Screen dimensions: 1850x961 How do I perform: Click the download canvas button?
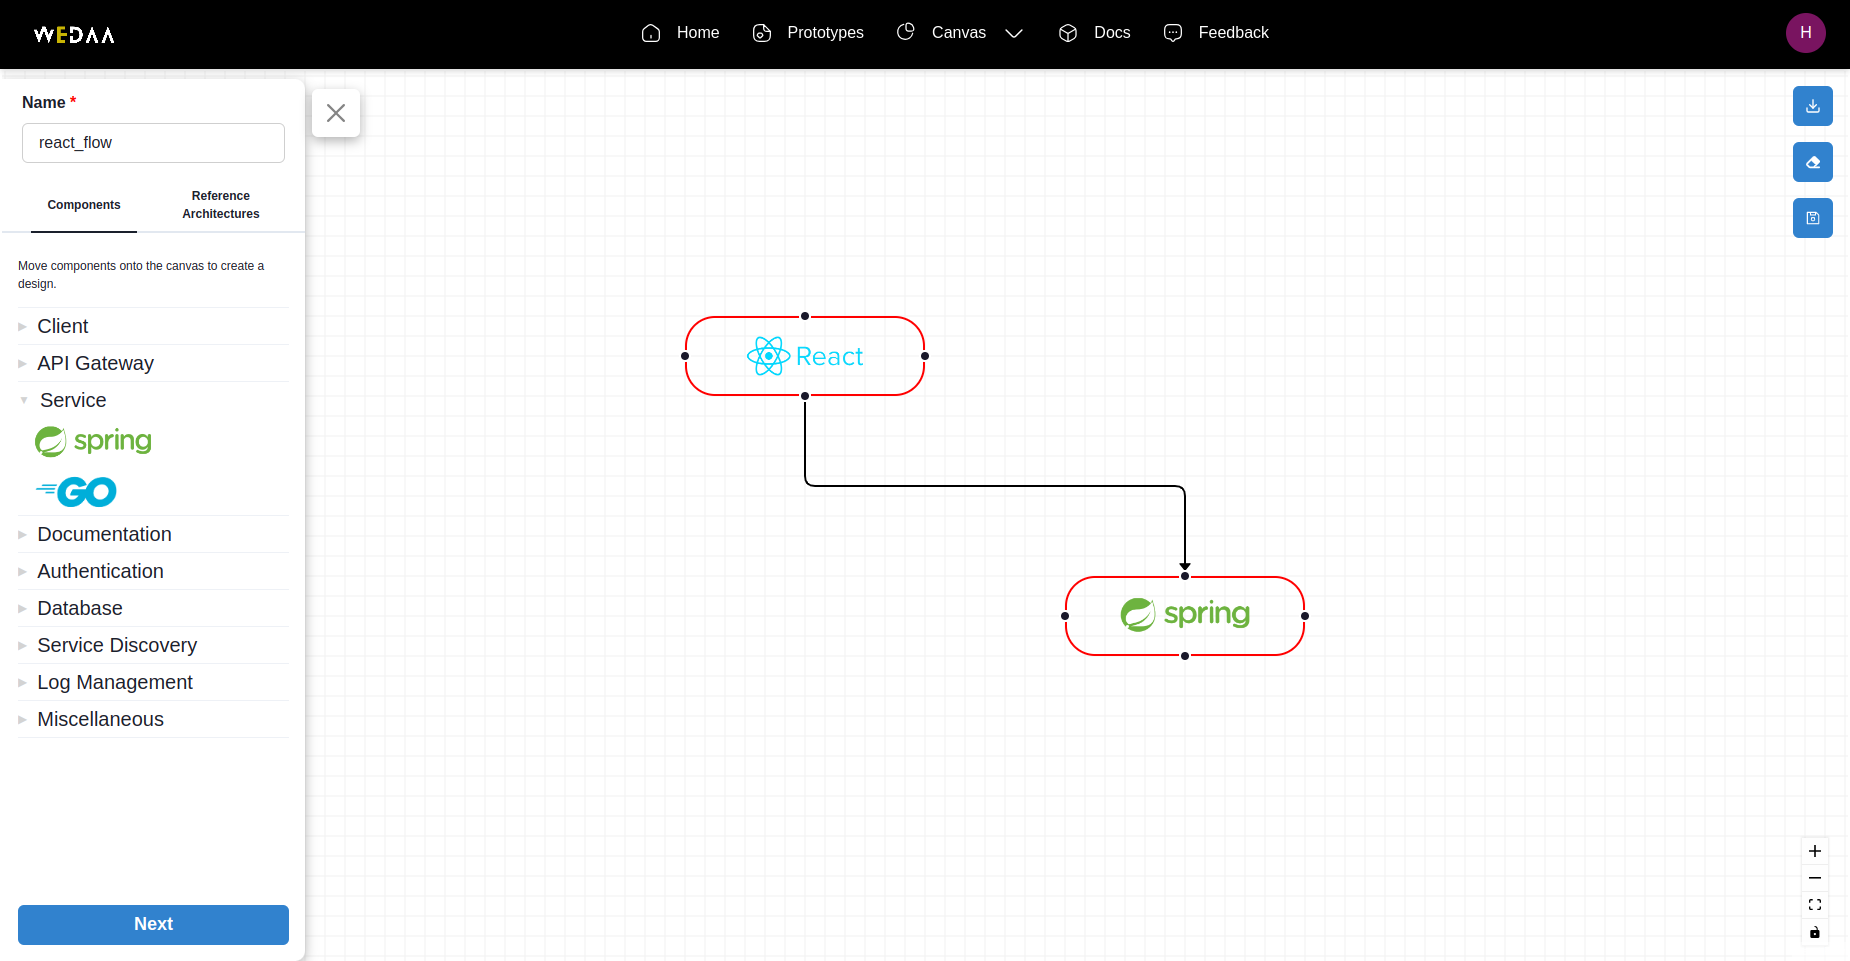click(1813, 106)
